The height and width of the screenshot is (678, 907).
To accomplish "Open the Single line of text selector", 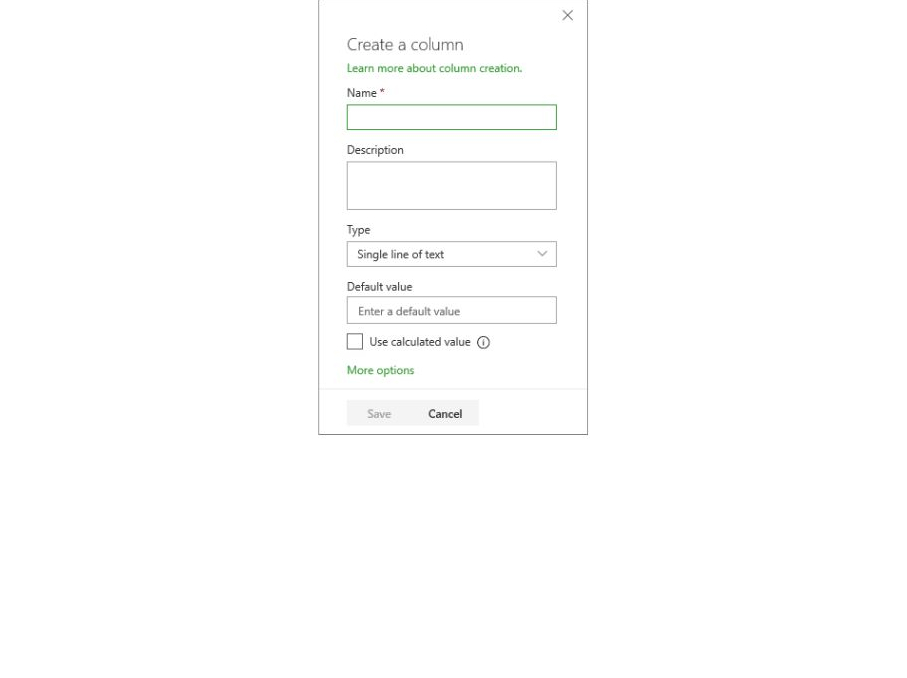I will point(452,254).
